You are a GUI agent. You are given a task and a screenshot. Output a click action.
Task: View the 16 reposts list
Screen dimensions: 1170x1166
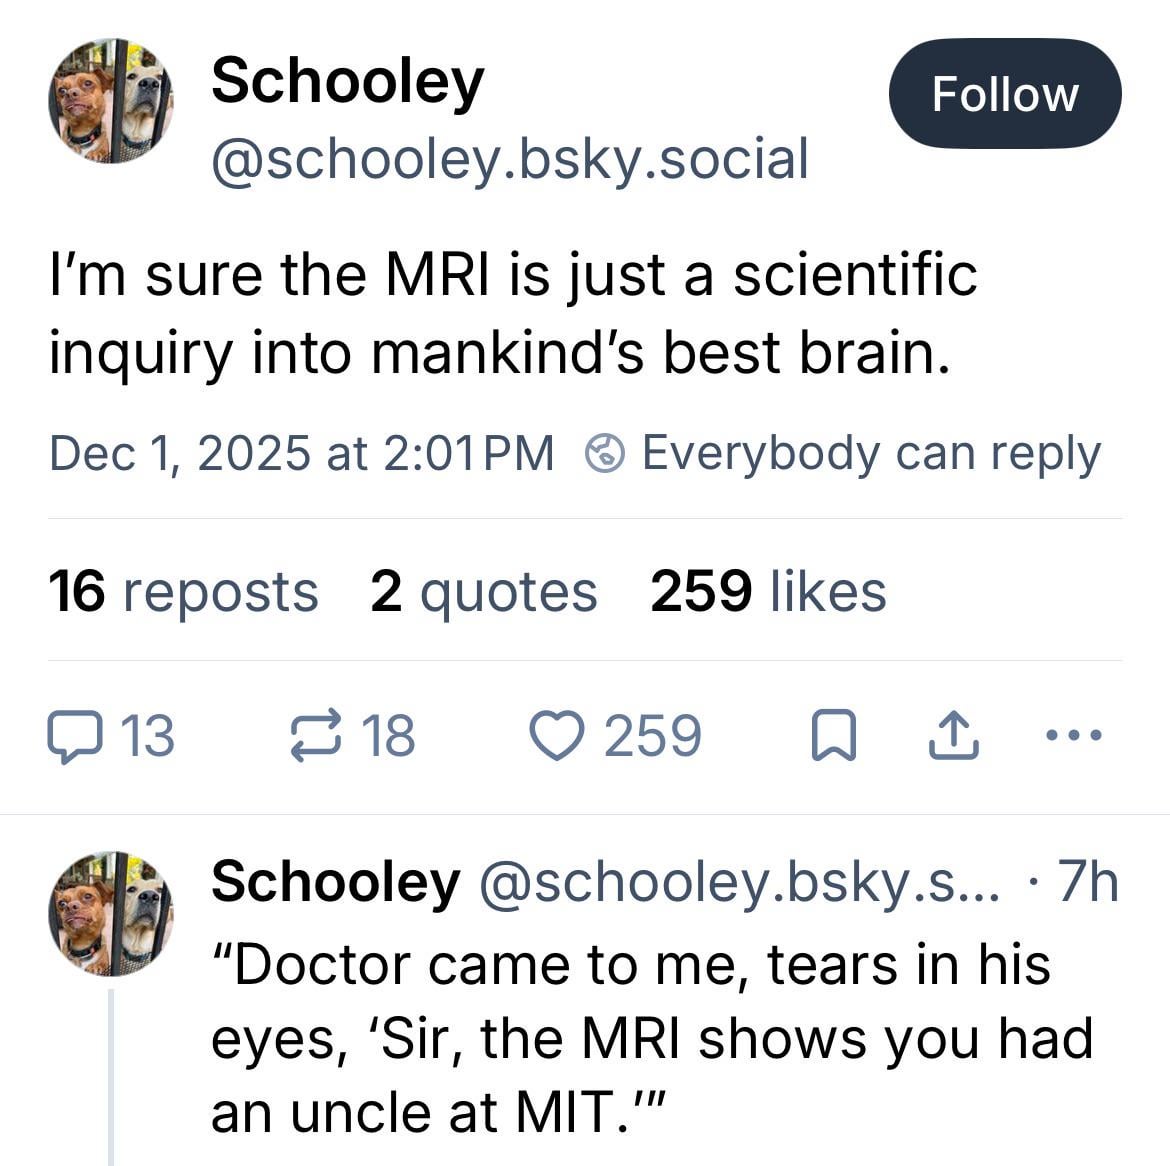pos(183,591)
